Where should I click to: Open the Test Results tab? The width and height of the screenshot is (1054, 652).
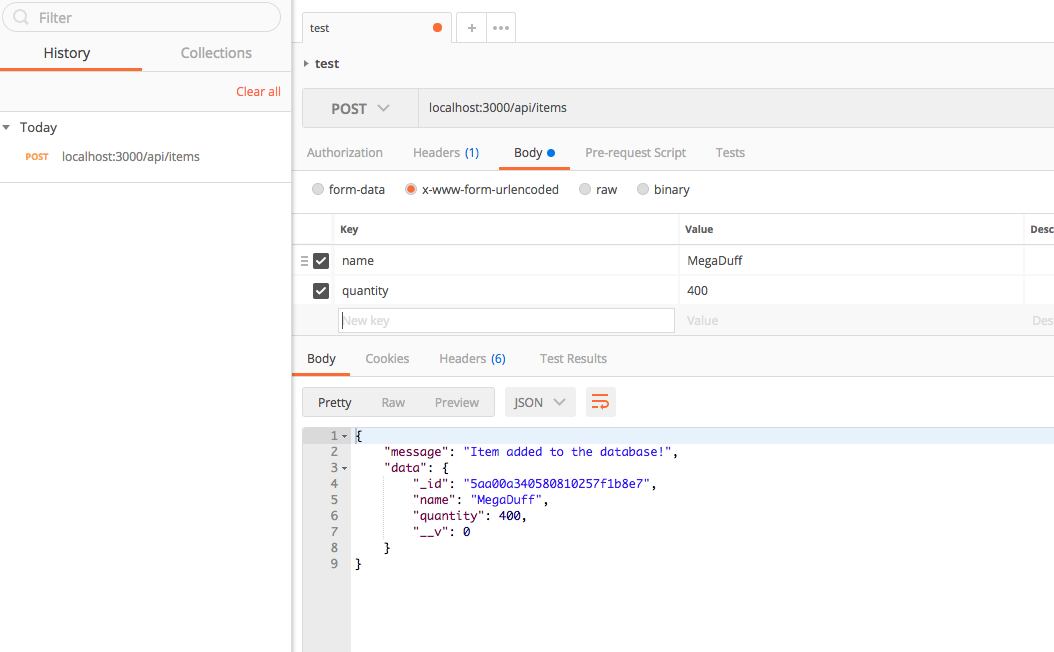573,358
